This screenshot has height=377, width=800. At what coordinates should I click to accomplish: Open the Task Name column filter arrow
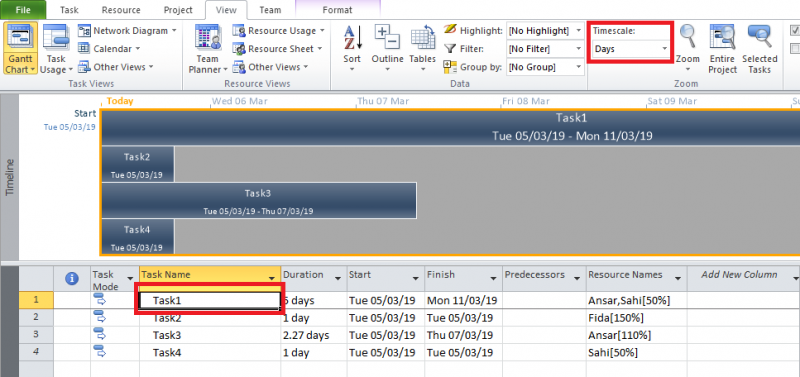click(x=272, y=279)
